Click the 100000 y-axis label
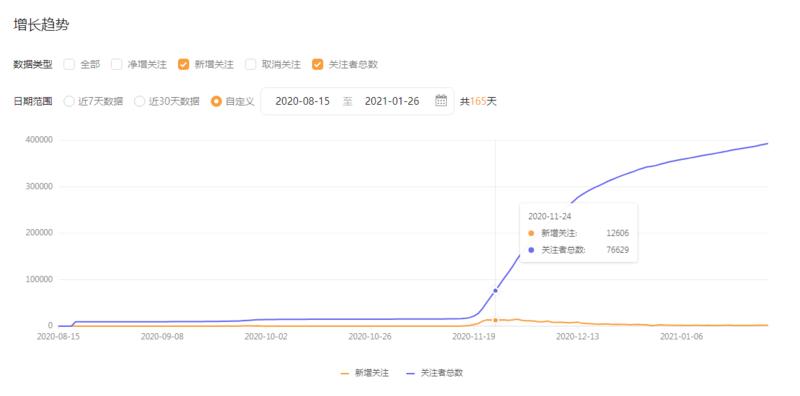Image resolution: width=800 pixels, height=396 pixels. click(x=39, y=279)
